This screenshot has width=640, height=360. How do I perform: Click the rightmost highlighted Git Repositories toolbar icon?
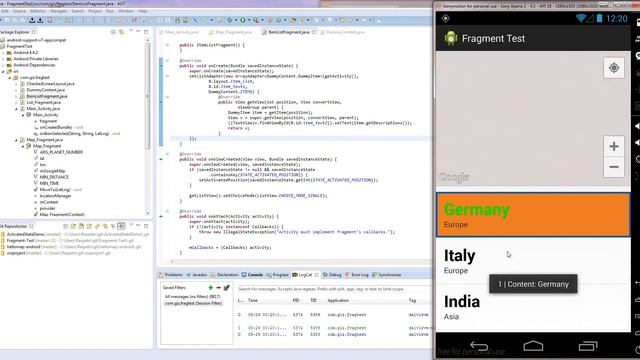[x=121, y=226]
